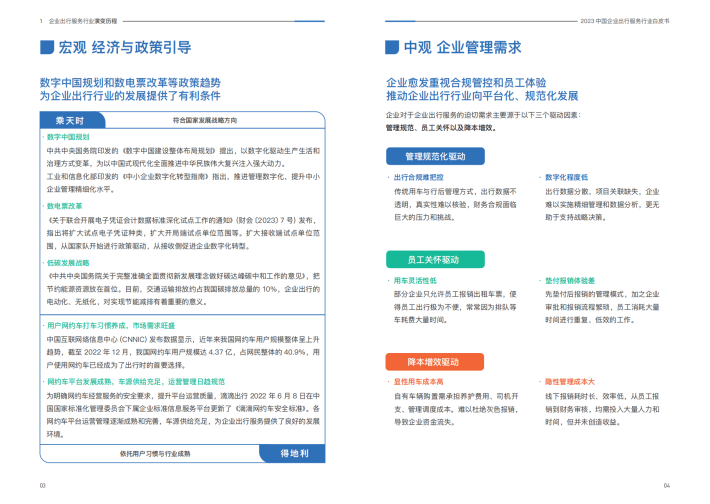Click the blue icon beside 宏观 heading
The image size is (710, 504).
(46, 47)
